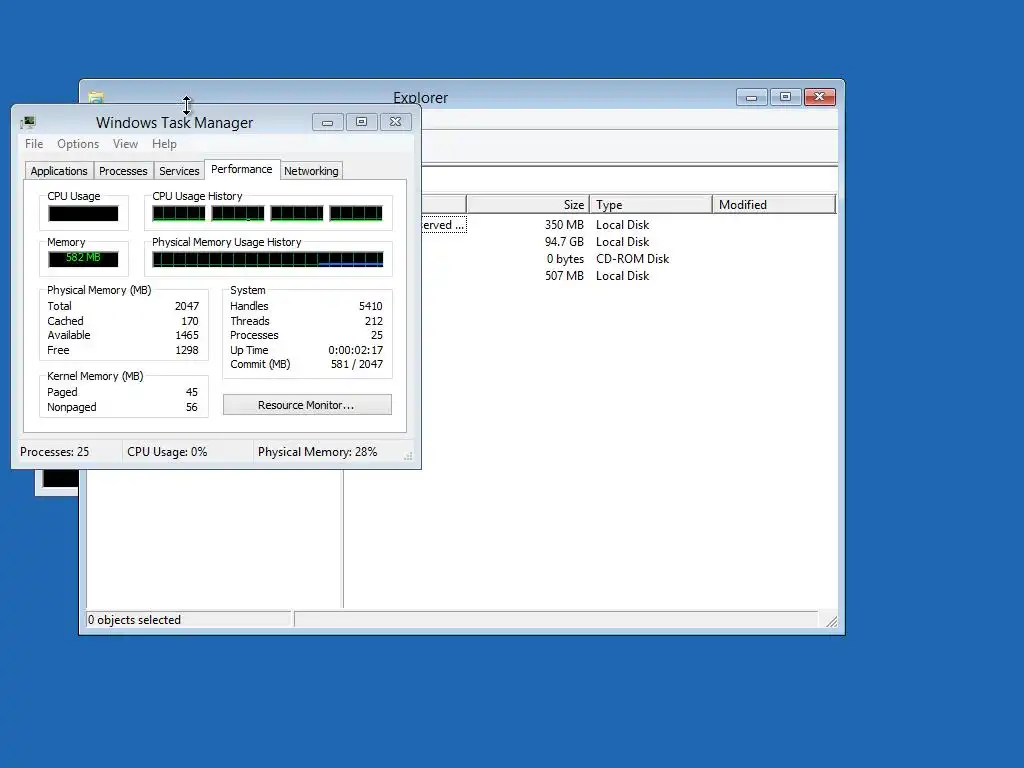This screenshot has width=1024, height=768.
Task: Click the Task Manager resize grip
Action: point(408,456)
